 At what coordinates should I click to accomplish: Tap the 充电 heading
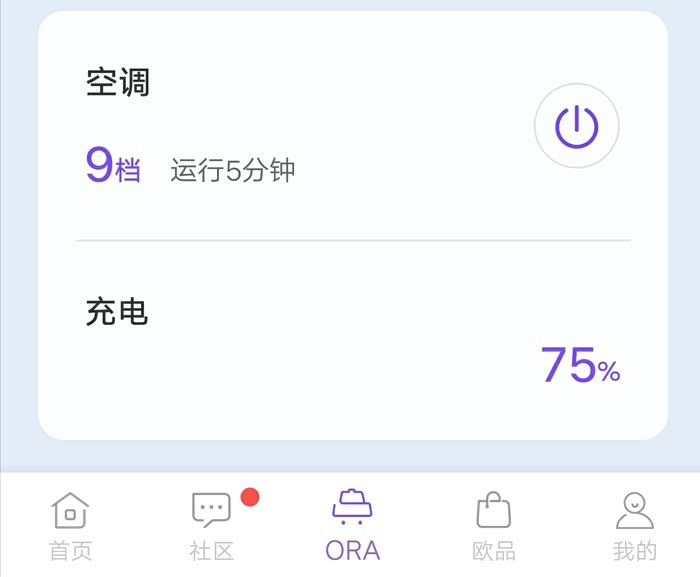click(x=117, y=313)
